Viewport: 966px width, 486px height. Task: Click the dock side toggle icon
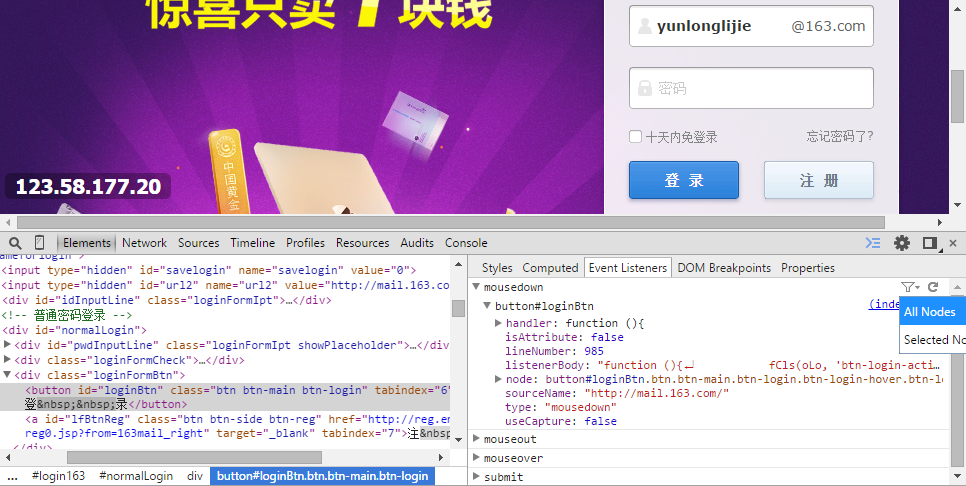tap(930, 243)
